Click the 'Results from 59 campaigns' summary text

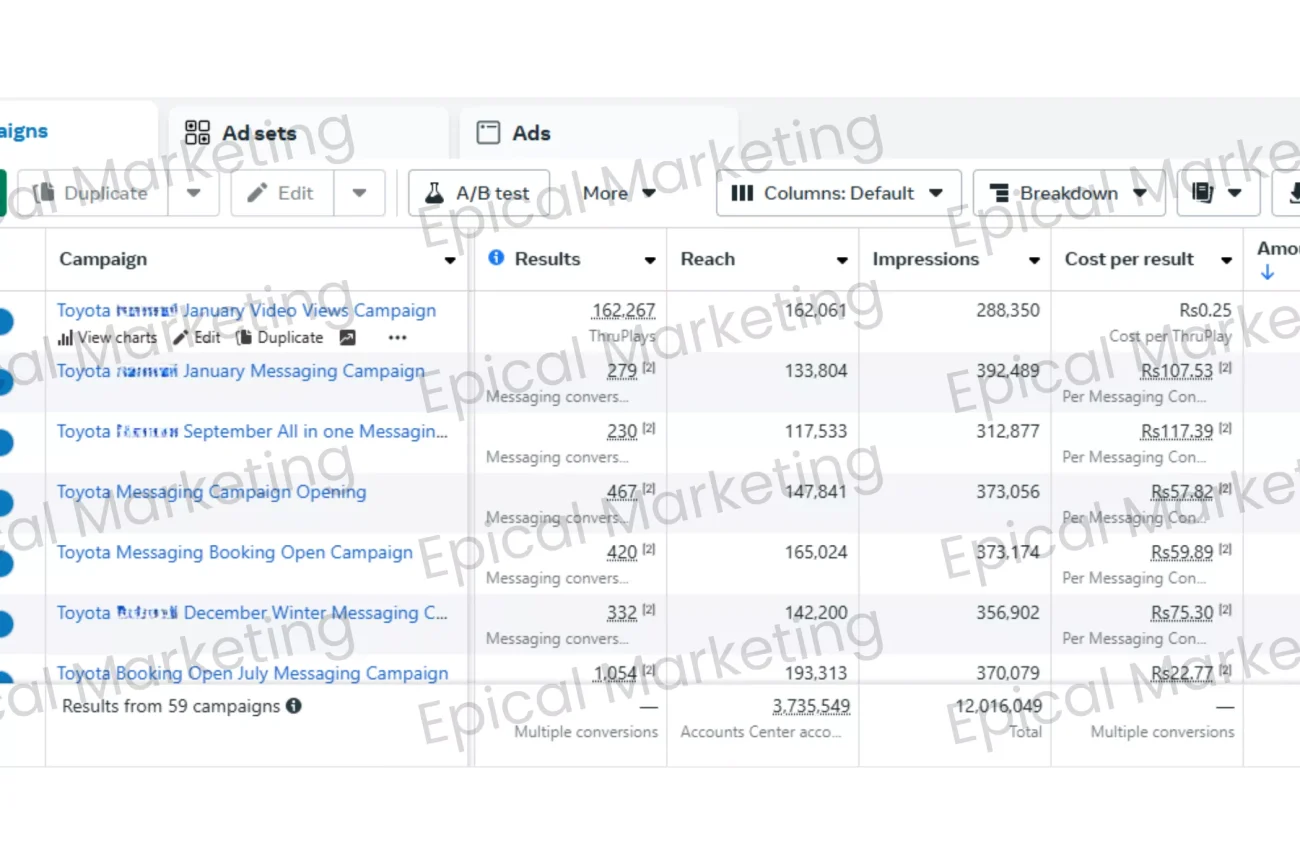(x=171, y=706)
